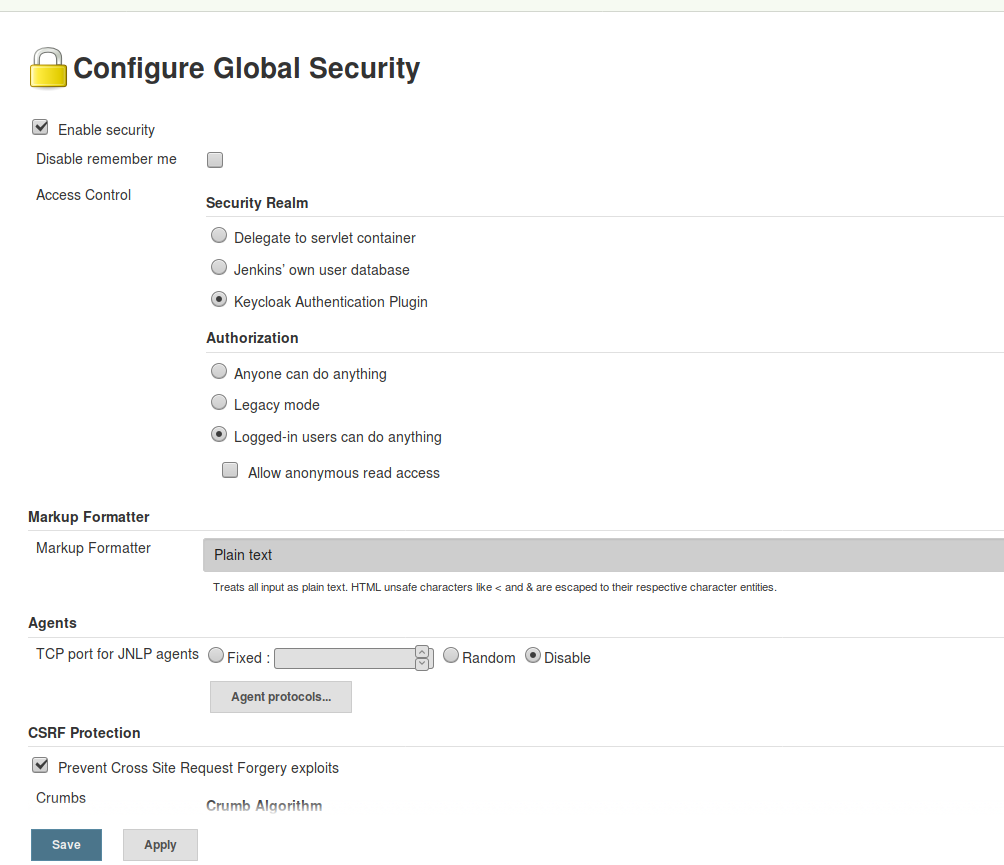Screen dimensions: 1004x865
Task: Click the TCP port for JNLP agents label
Action: click(x=117, y=654)
